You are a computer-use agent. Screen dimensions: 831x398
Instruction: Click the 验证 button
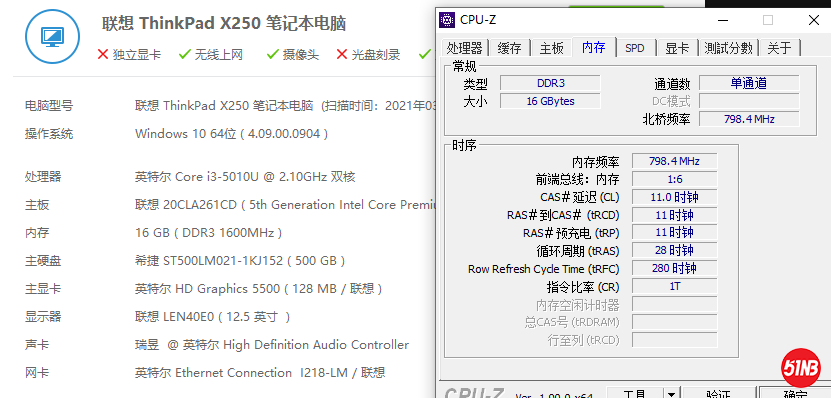tap(718, 393)
